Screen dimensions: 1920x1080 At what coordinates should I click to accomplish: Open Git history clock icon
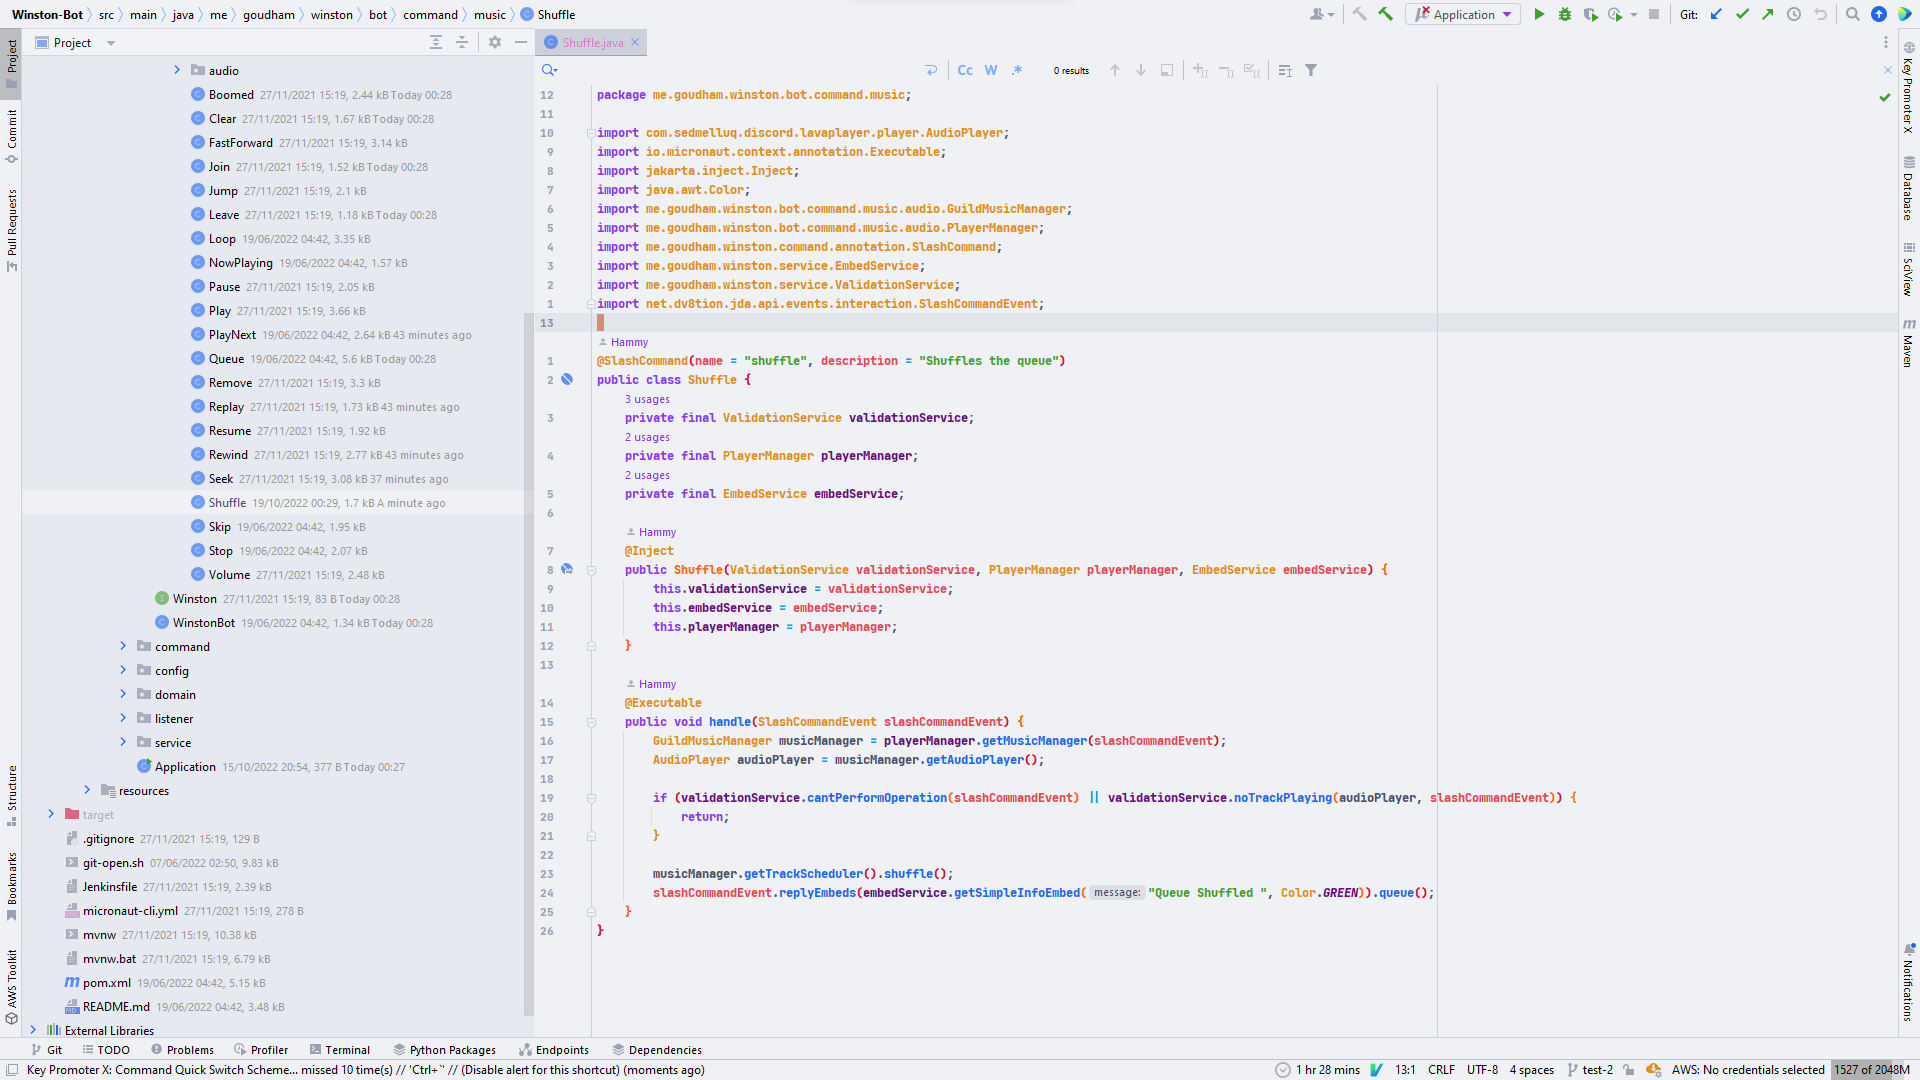coord(1794,15)
